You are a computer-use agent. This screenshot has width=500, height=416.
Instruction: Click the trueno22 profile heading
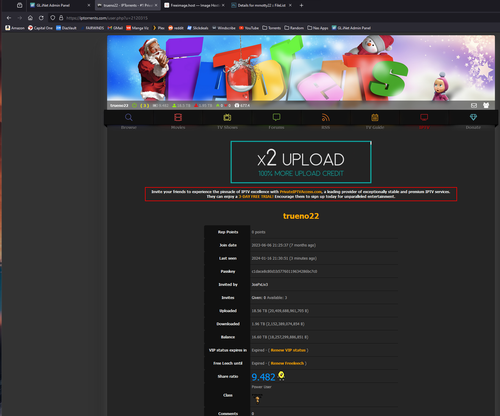(301, 216)
